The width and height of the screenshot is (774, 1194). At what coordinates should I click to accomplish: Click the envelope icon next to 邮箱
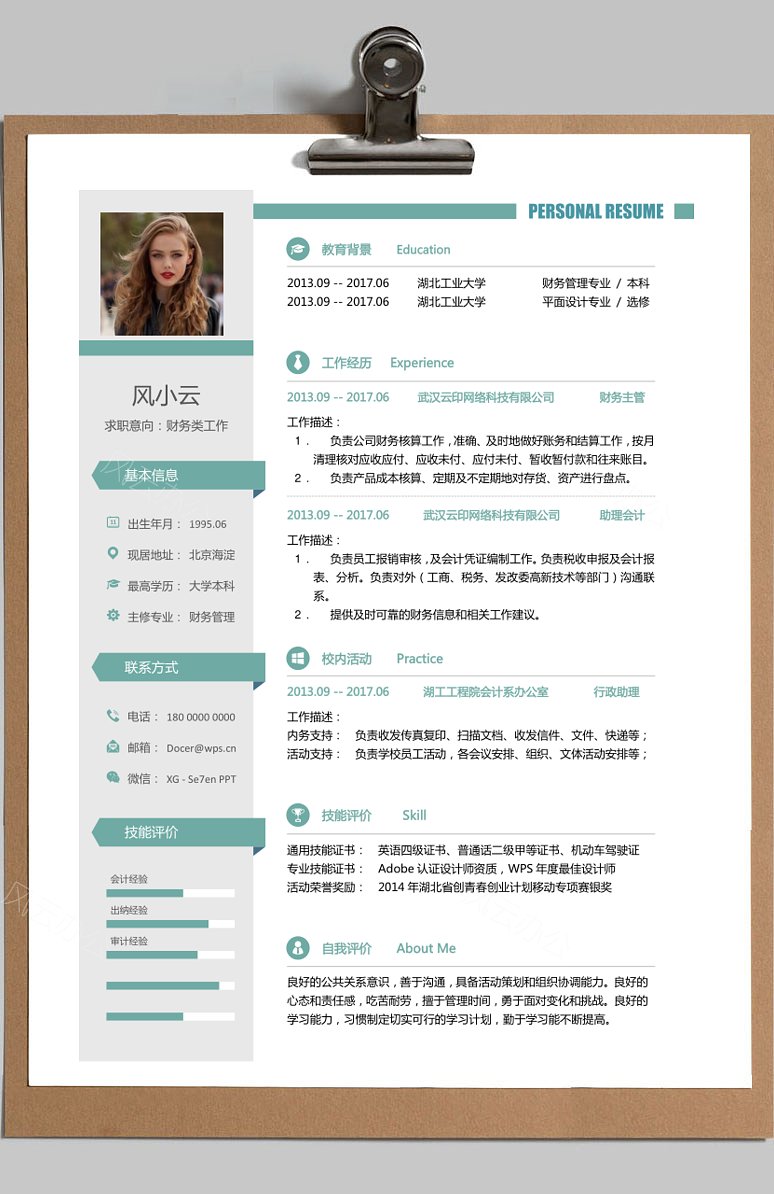(113, 747)
